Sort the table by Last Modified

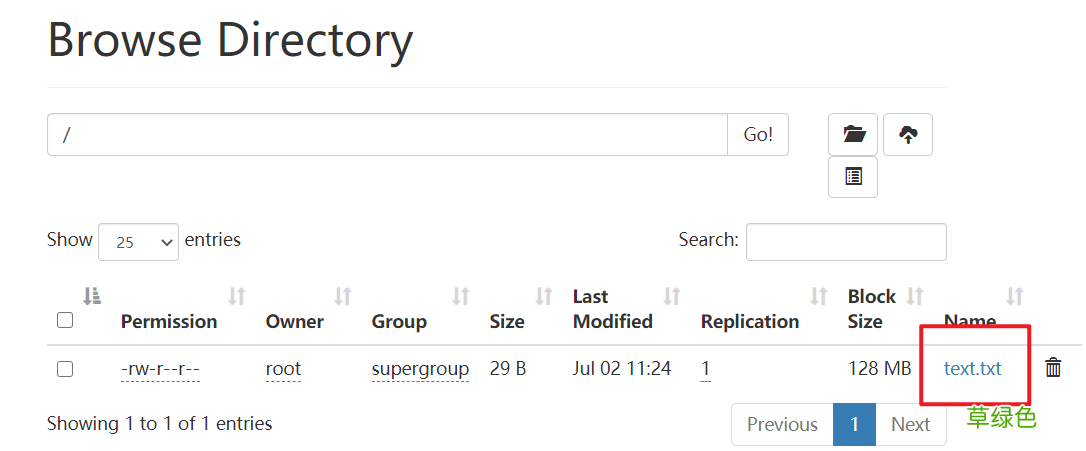click(672, 296)
